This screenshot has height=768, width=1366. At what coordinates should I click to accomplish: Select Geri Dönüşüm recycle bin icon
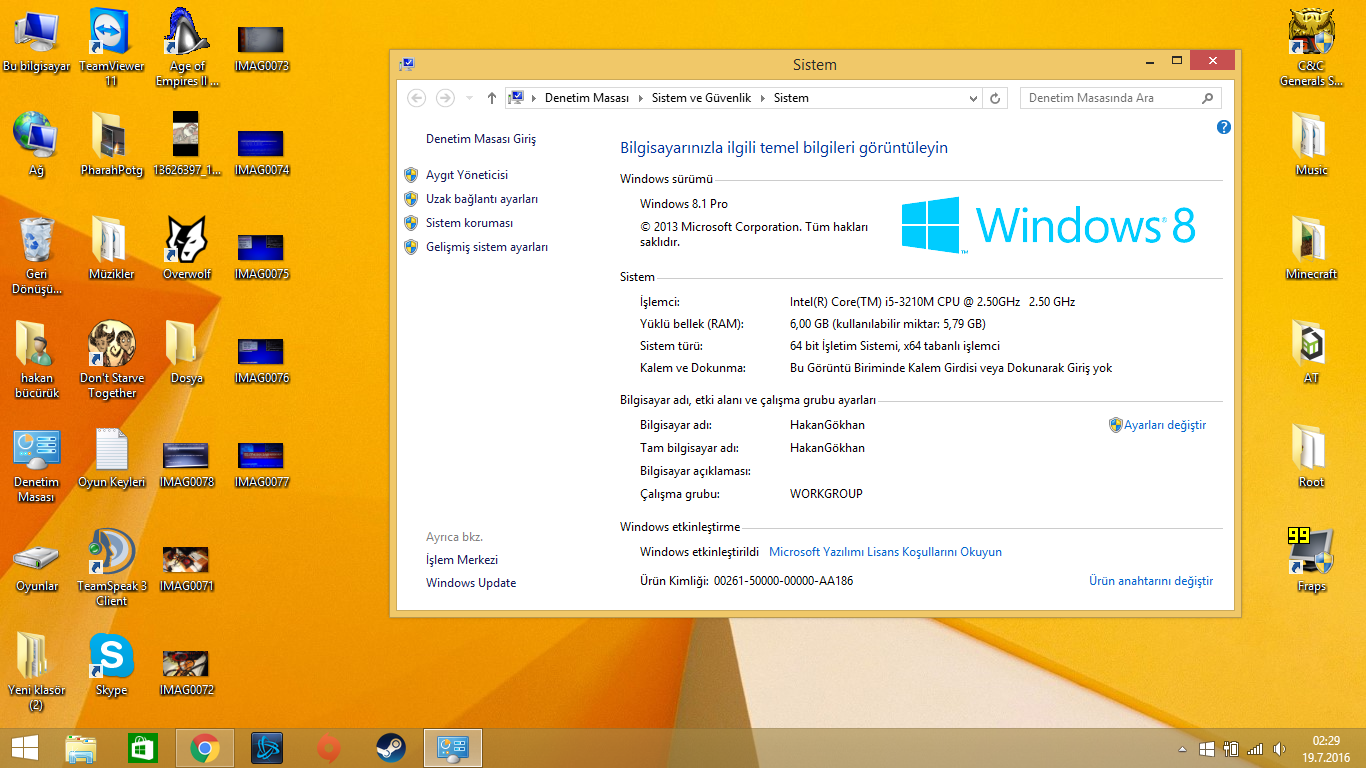(x=37, y=256)
